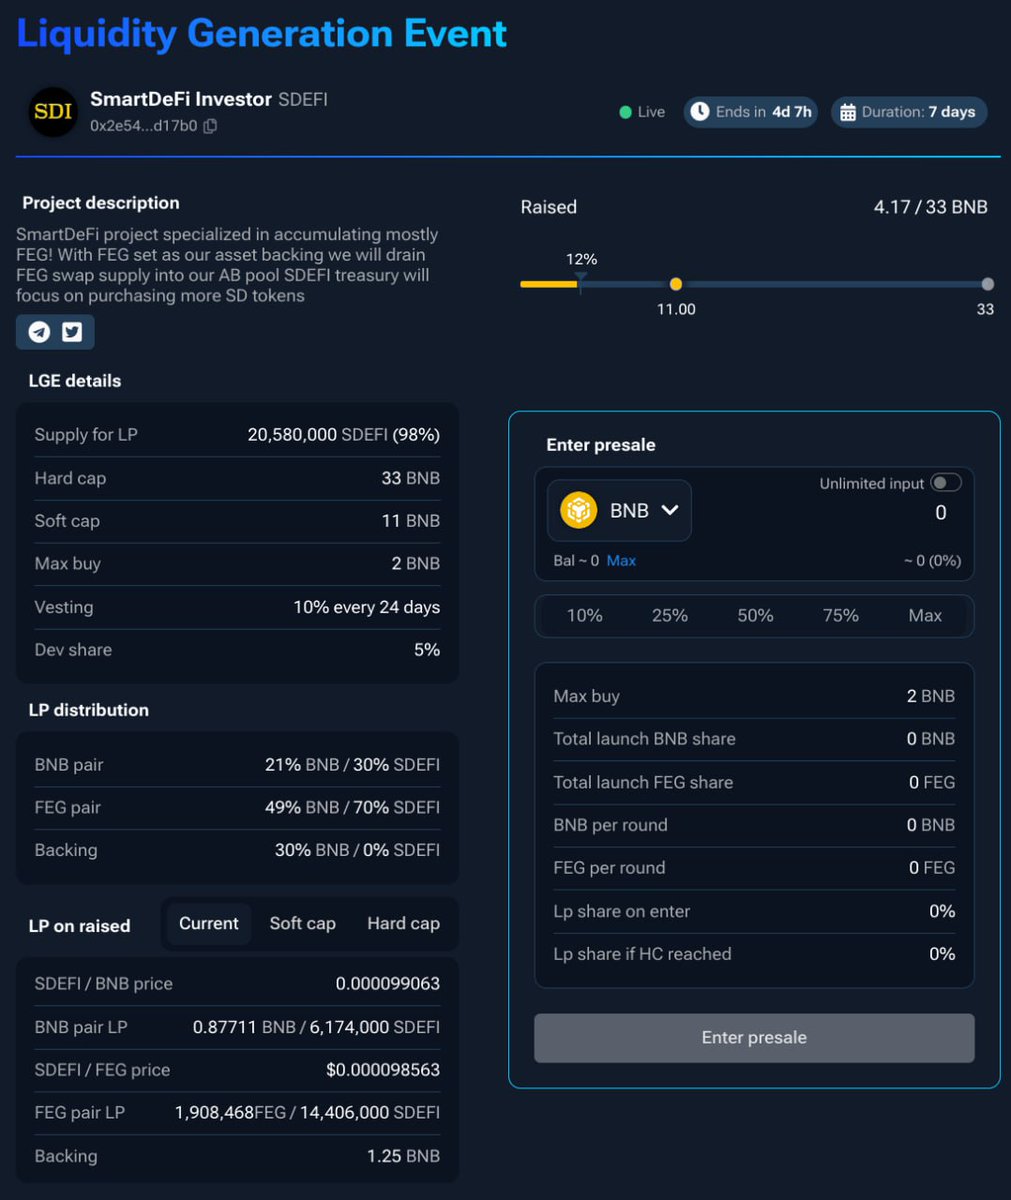Select the 50% amount preset

coord(755,616)
